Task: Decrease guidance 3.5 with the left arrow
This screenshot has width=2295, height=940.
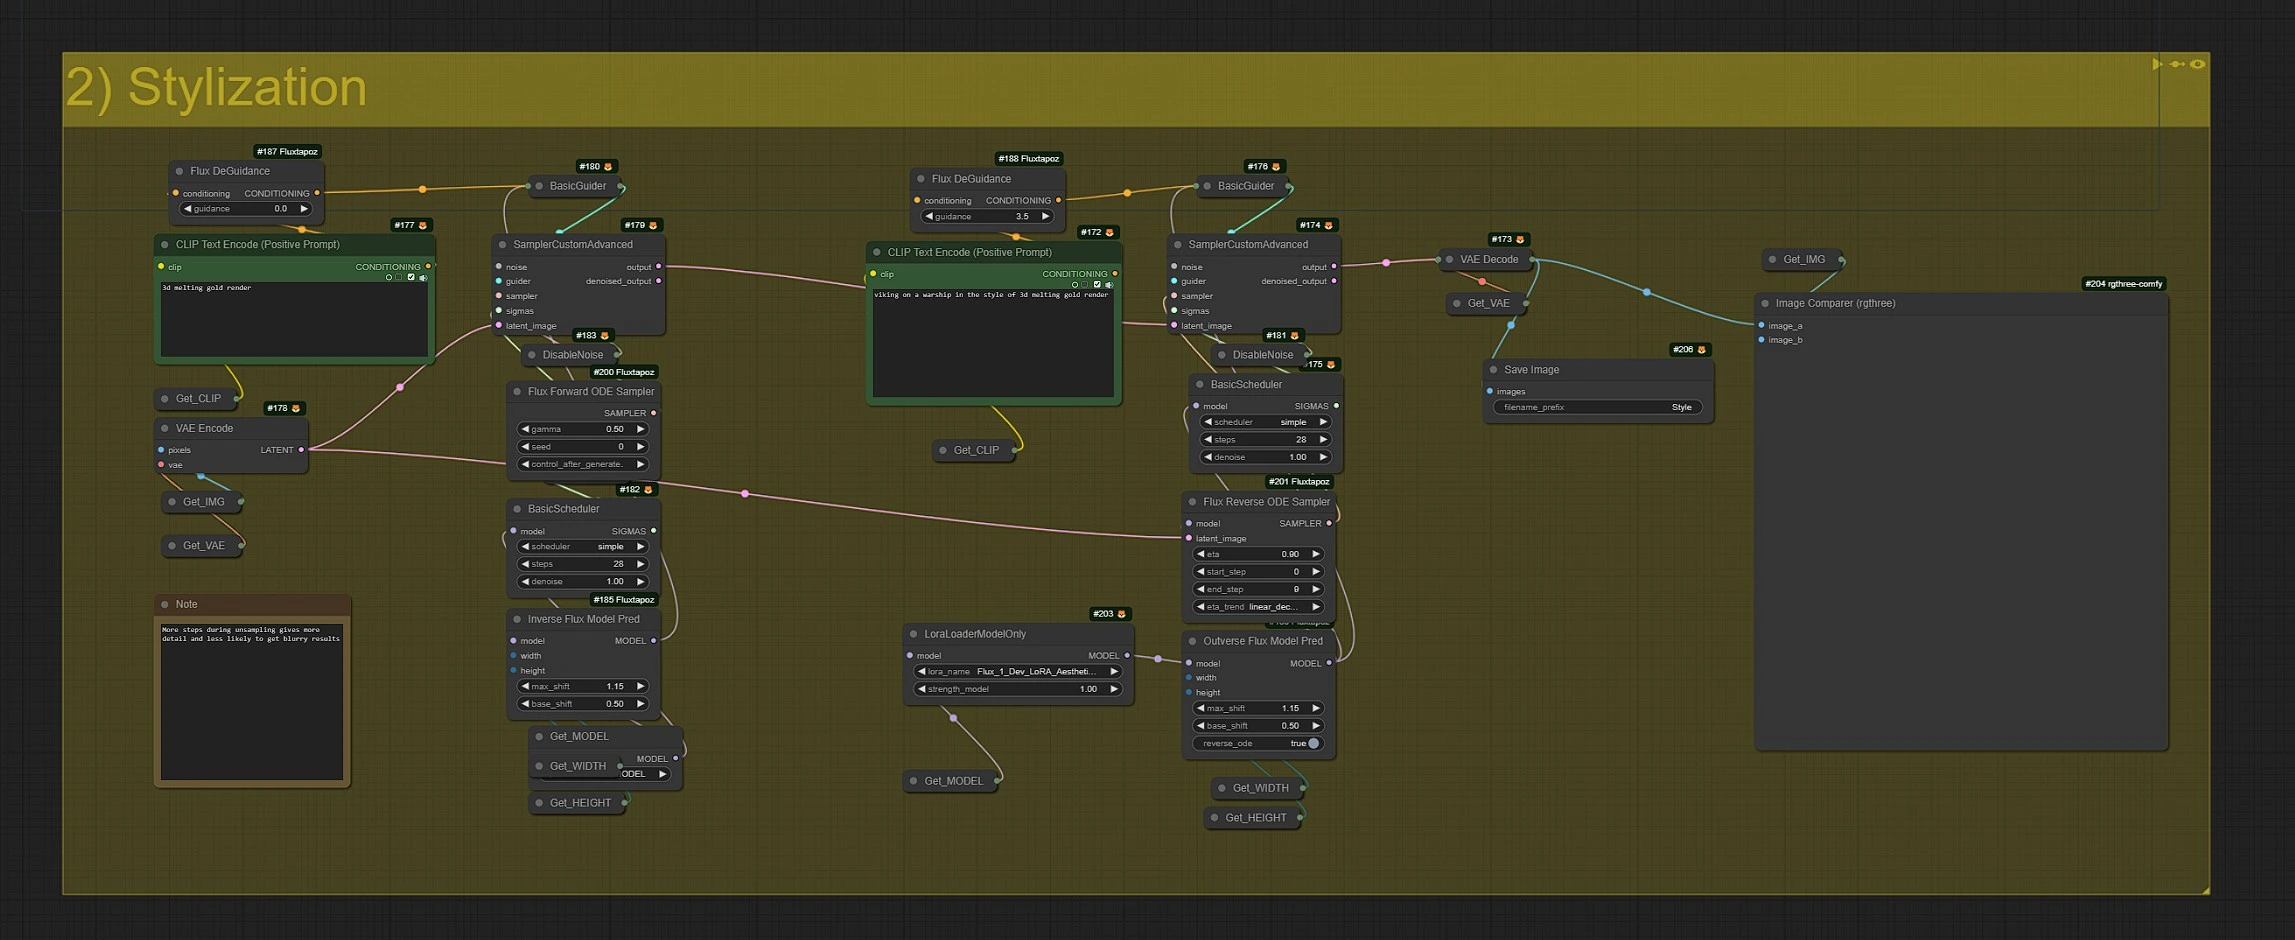Action: (928, 217)
